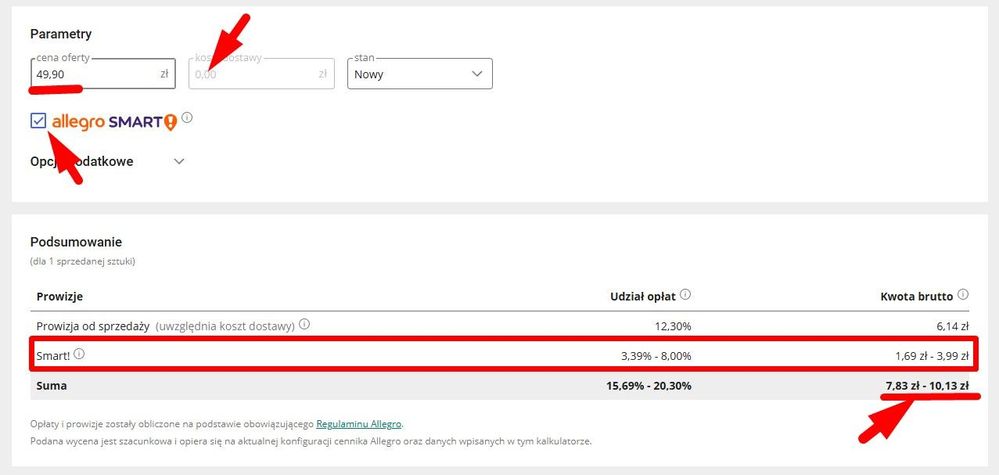Click the Prowizje column header
999x475 pixels.
[x=60, y=297]
